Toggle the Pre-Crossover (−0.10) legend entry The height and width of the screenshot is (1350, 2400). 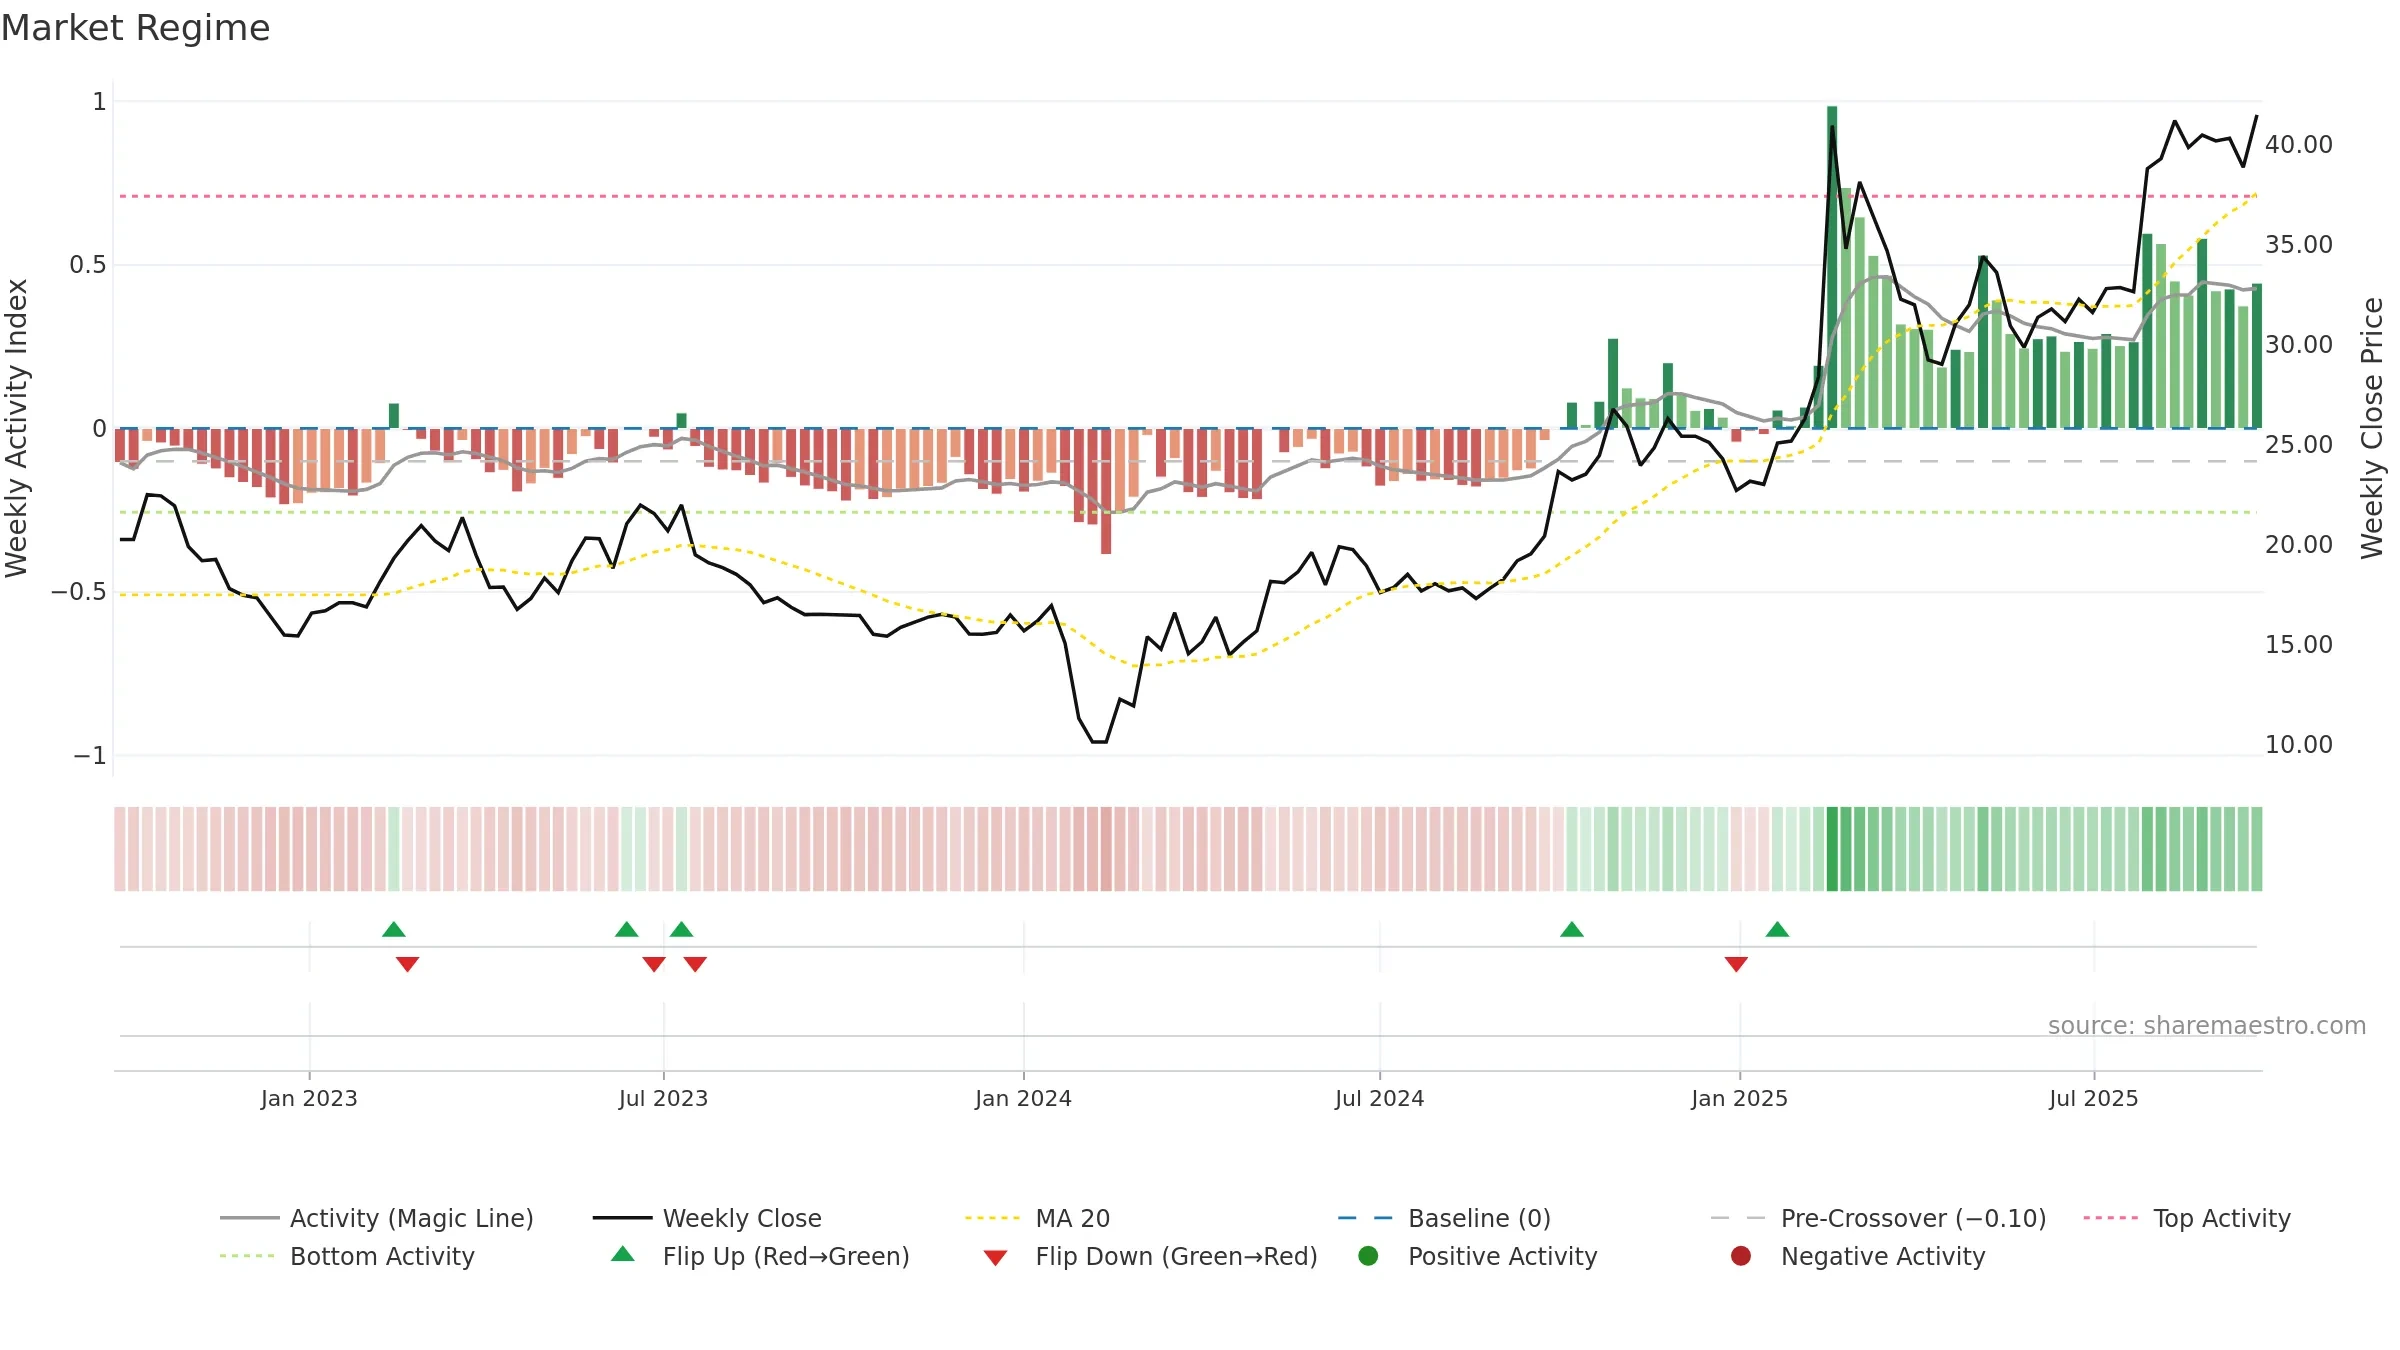pyautogui.click(x=1878, y=1218)
